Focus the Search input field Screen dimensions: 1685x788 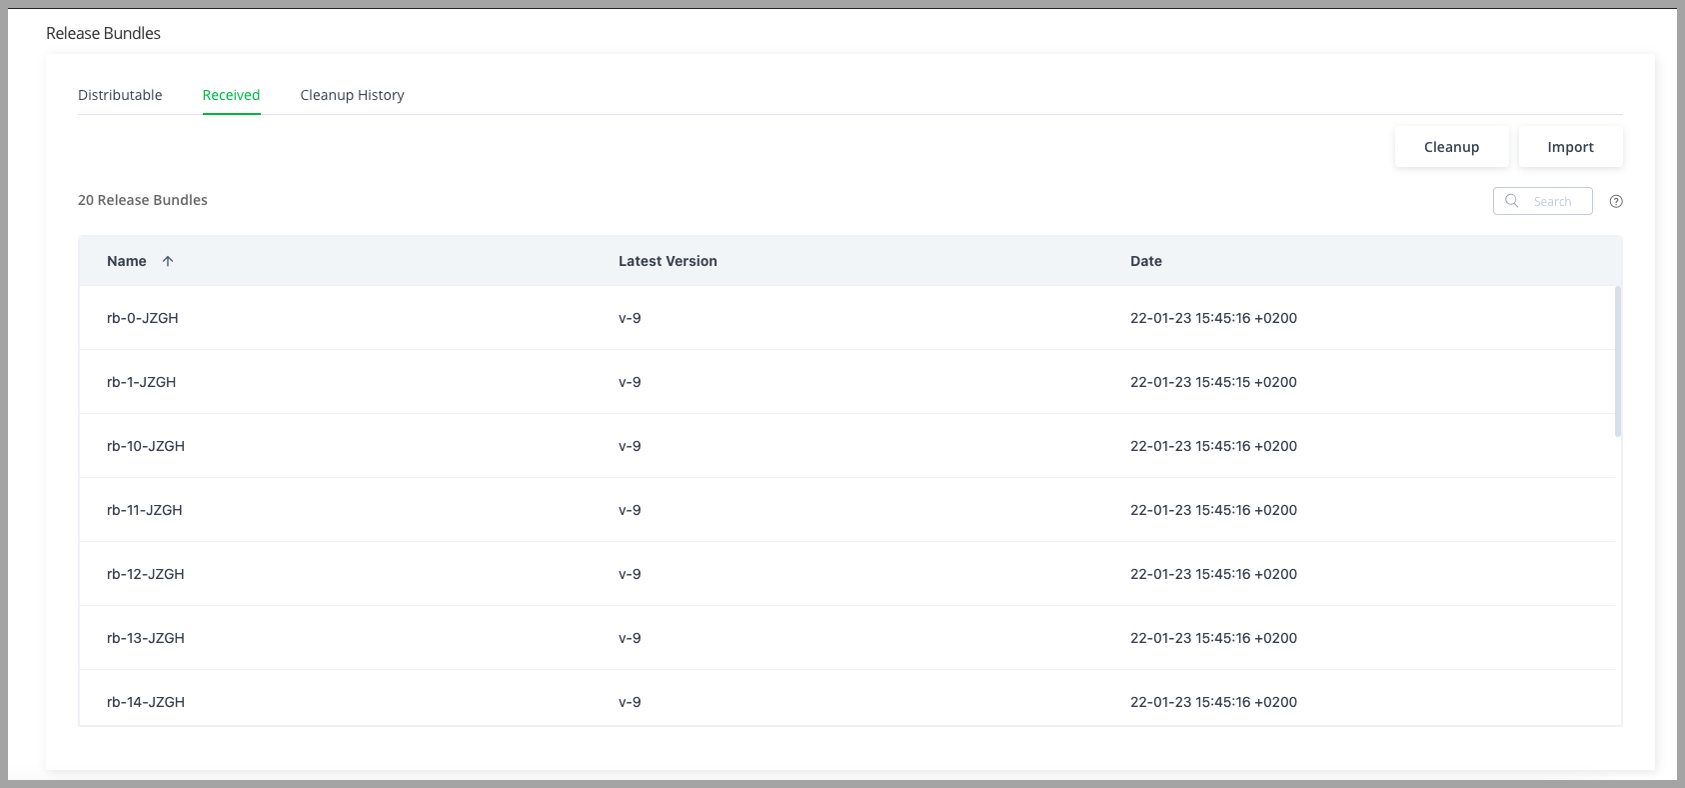1543,201
